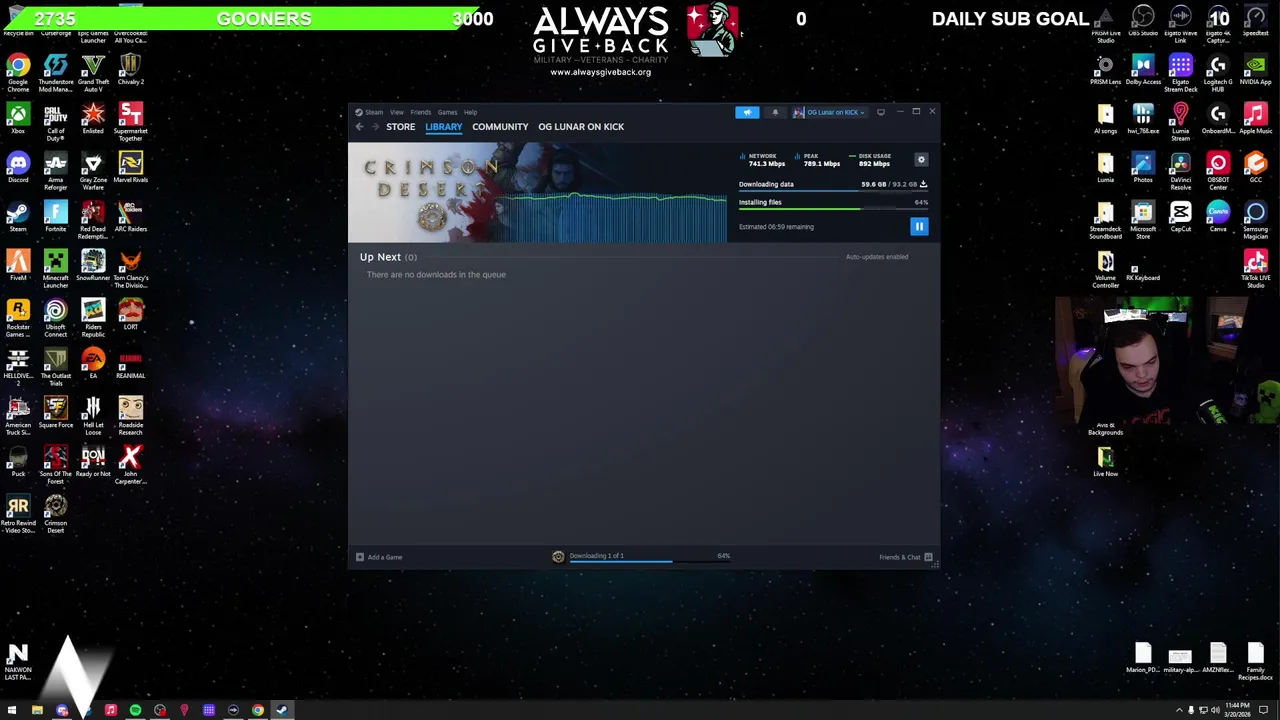Image resolution: width=1280 pixels, height=720 pixels.
Task: Select Microsoft Store desktop icon
Action: 1143,221
